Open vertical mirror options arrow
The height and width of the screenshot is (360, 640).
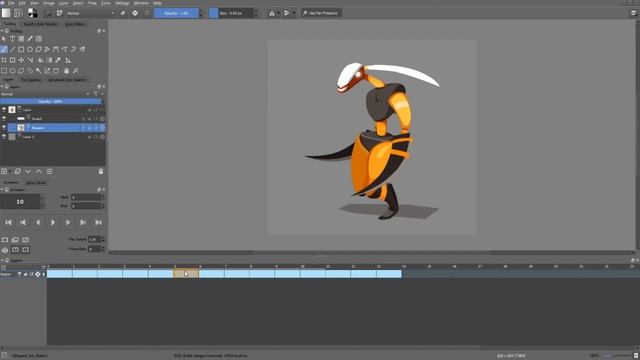click(293, 13)
